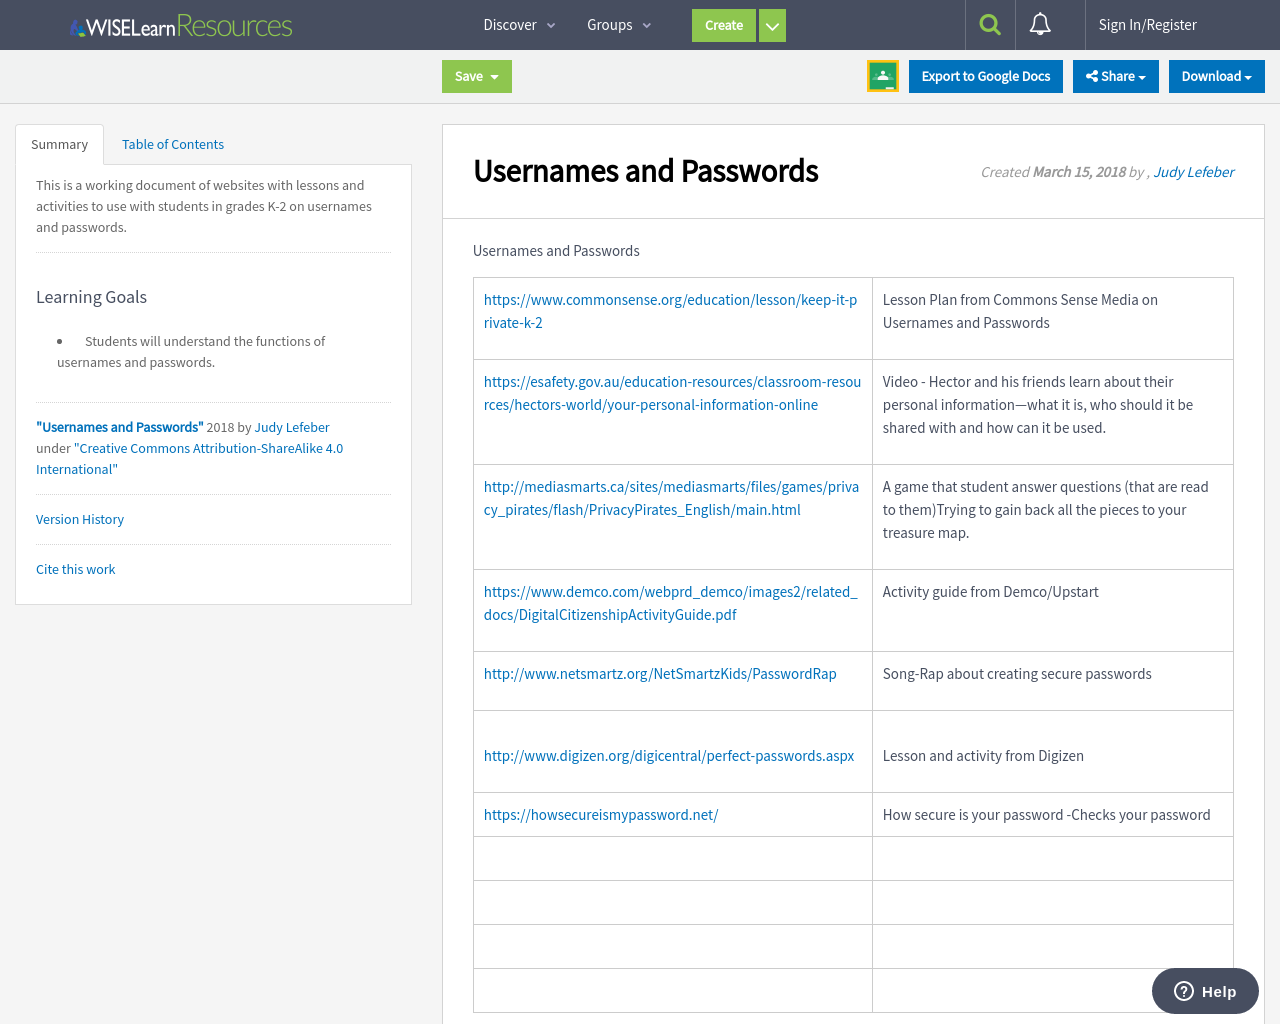Select the Summary tab
Image resolution: width=1280 pixels, height=1024 pixels.
point(59,144)
